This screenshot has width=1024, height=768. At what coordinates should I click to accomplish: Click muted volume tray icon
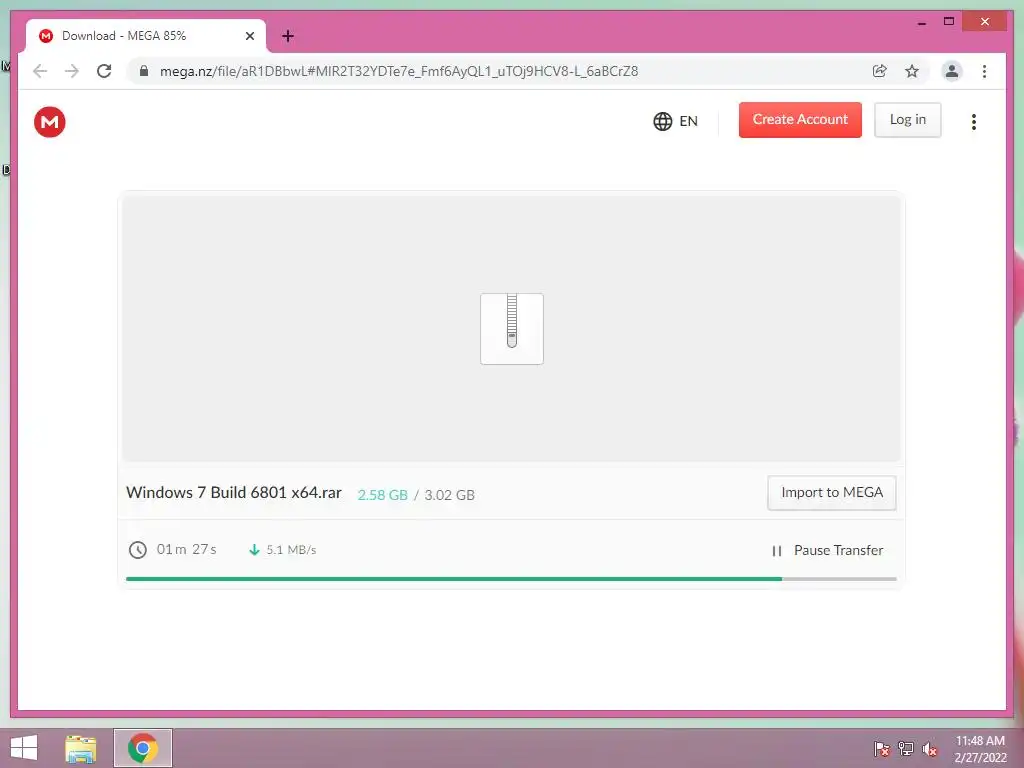(930, 749)
